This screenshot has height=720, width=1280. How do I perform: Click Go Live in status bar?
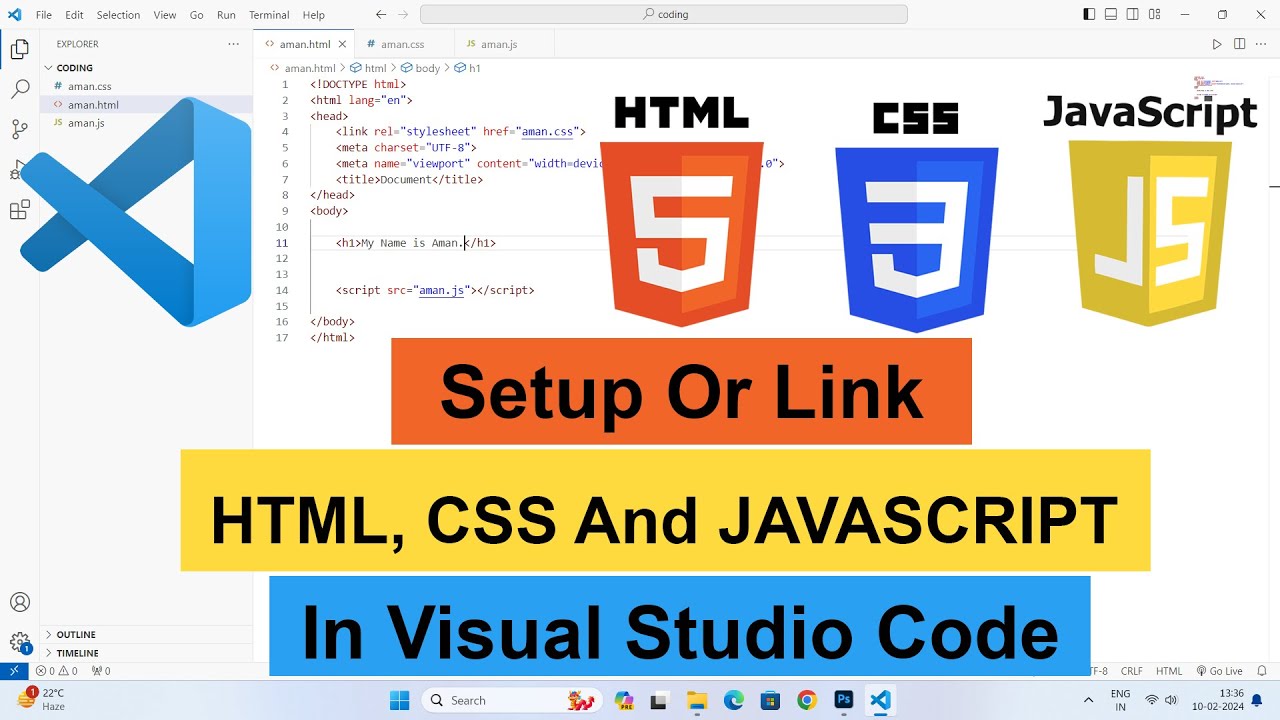point(1219,671)
